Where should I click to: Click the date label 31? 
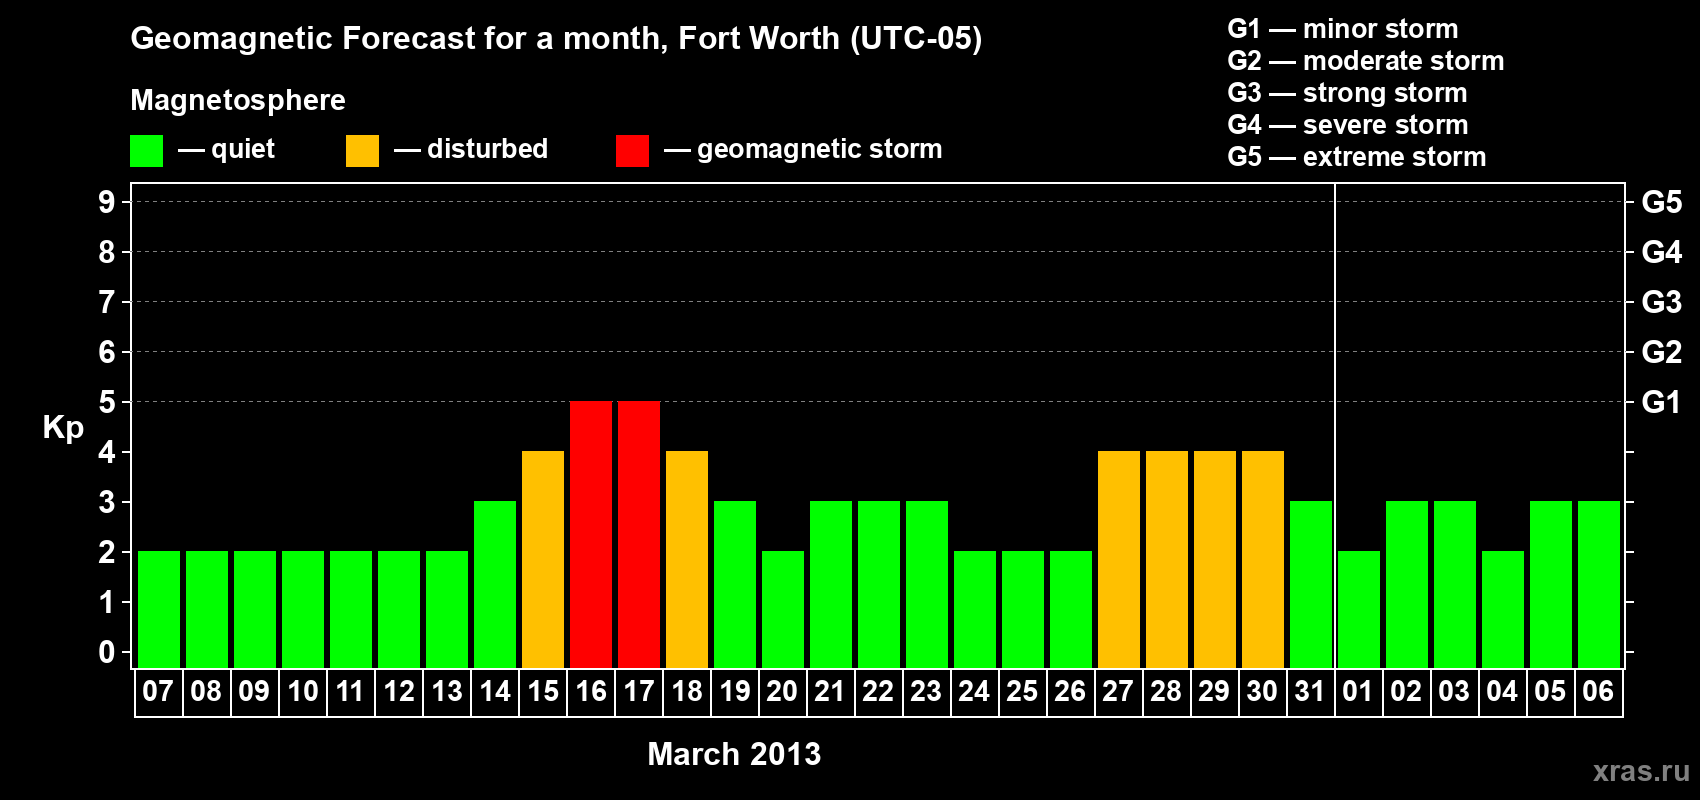(x=1310, y=691)
